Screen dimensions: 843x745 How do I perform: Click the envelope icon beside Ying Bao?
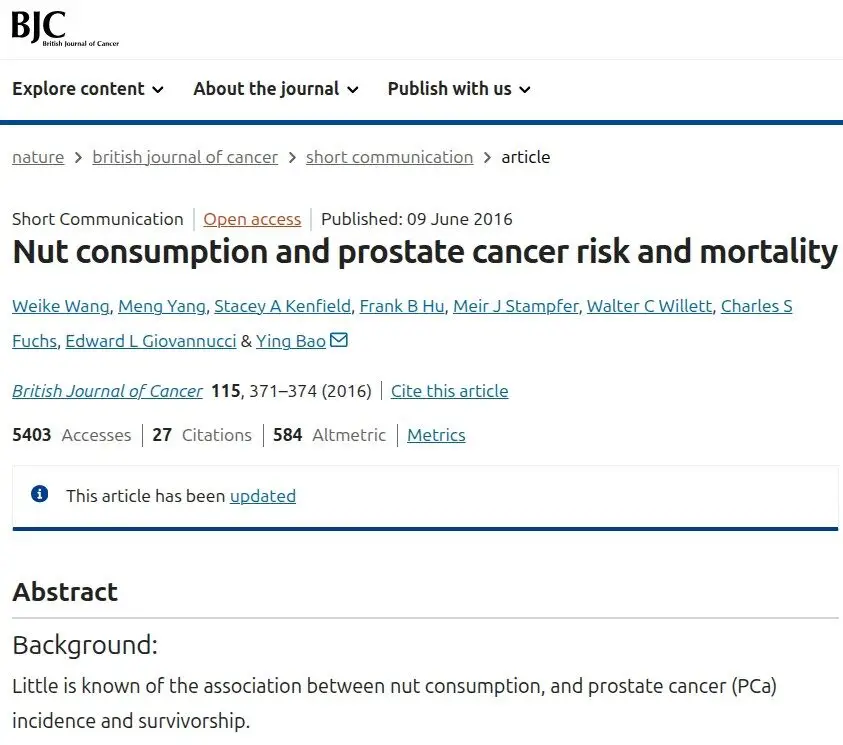[x=339, y=340]
